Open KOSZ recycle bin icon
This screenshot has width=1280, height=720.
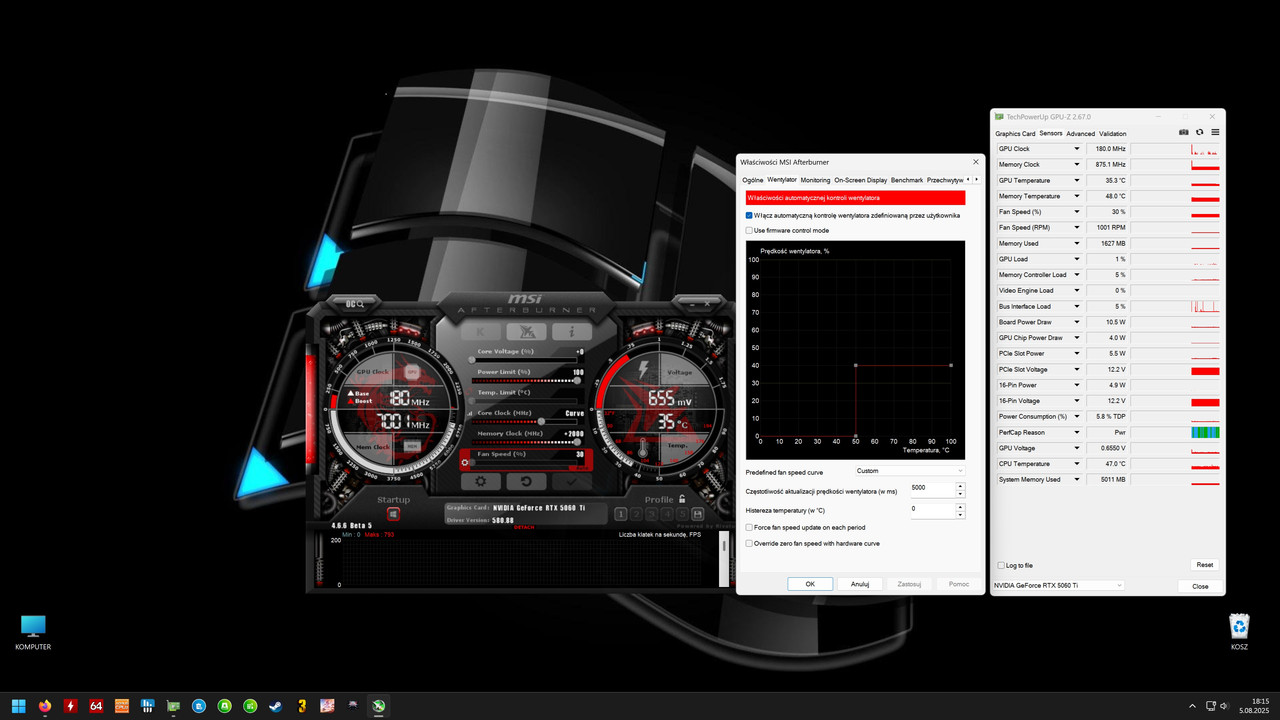tap(1240, 632)
